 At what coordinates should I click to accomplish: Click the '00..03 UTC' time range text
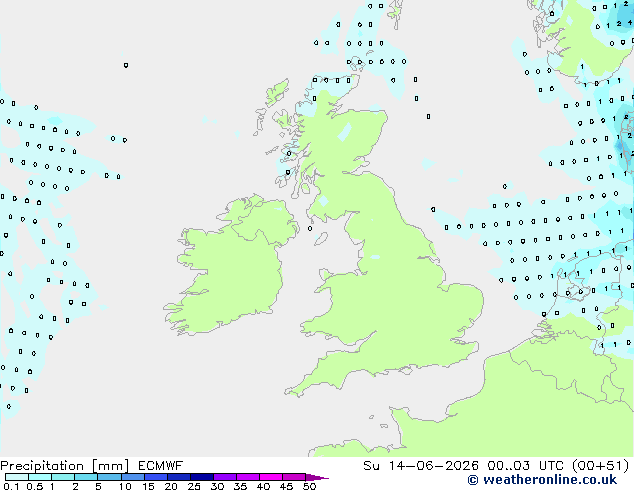click(x=525, y=466)
